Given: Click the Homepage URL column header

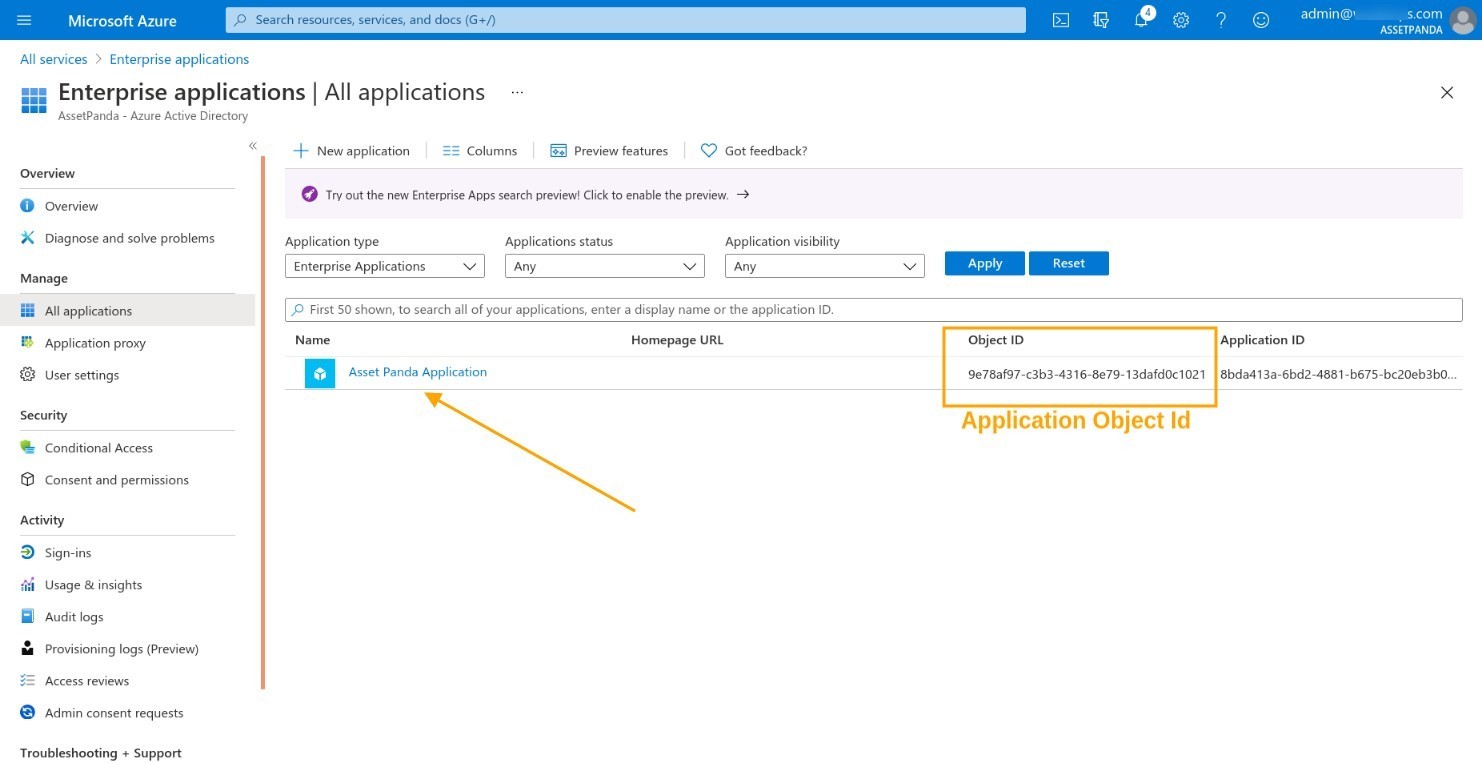Looking at the screenshot, I should click(677, 340).
